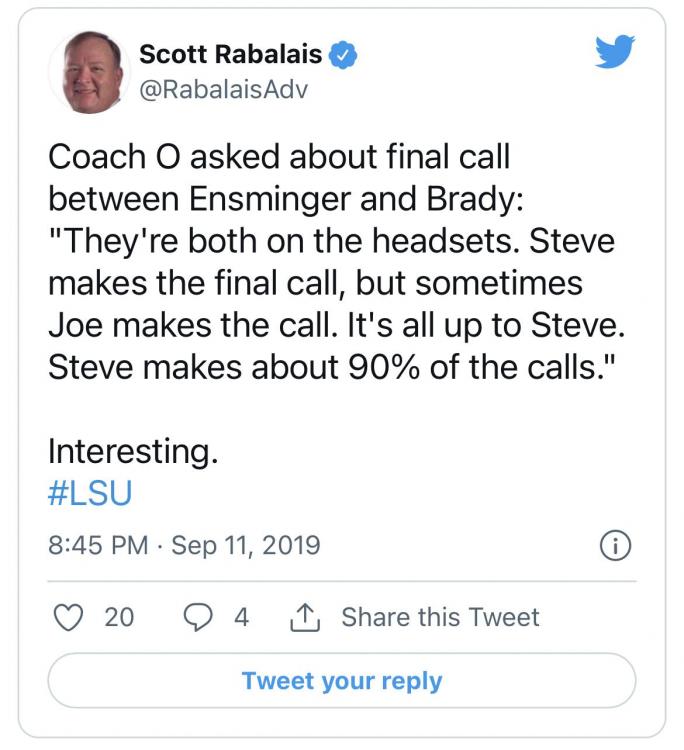
Task: Select the Share this Tweet label
Action: click(440, 617)
